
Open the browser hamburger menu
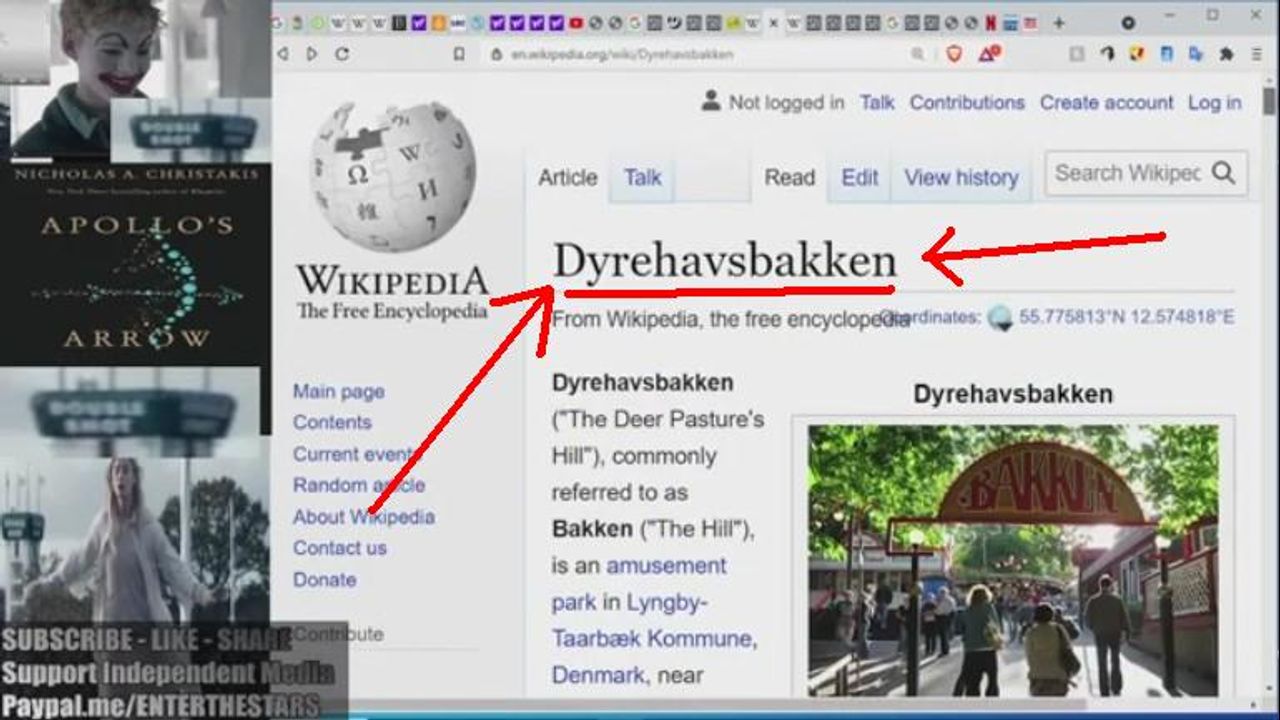click(x=1256, y=54)
